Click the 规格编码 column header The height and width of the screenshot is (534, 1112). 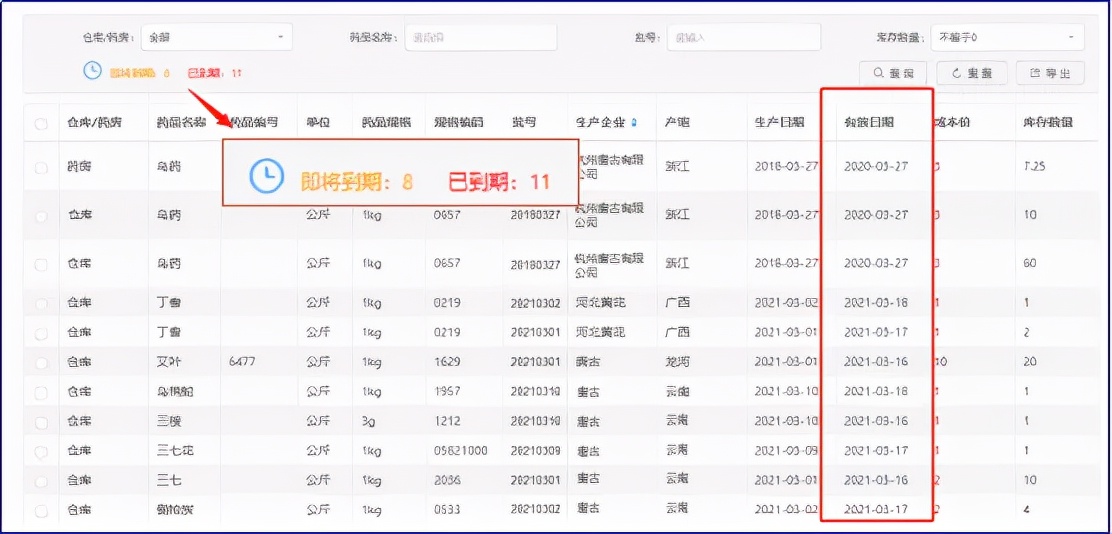pyautogui.click(x=459, y=123)
